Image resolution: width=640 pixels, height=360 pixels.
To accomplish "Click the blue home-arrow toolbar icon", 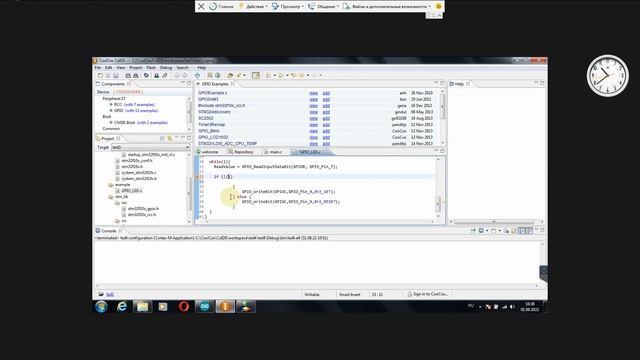I will 197,76.
